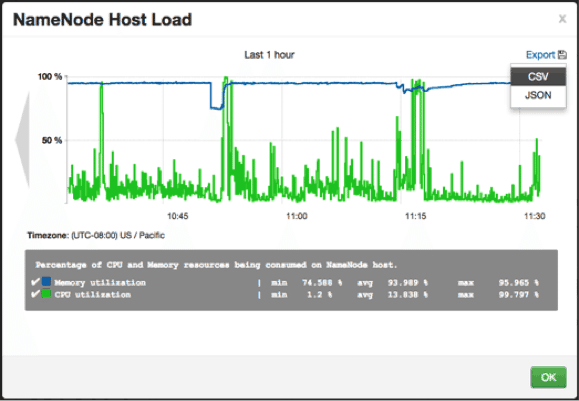The height and width of the screenshot is (401, 579).
Task: Select JSON from the export menu
Action: 538,95
